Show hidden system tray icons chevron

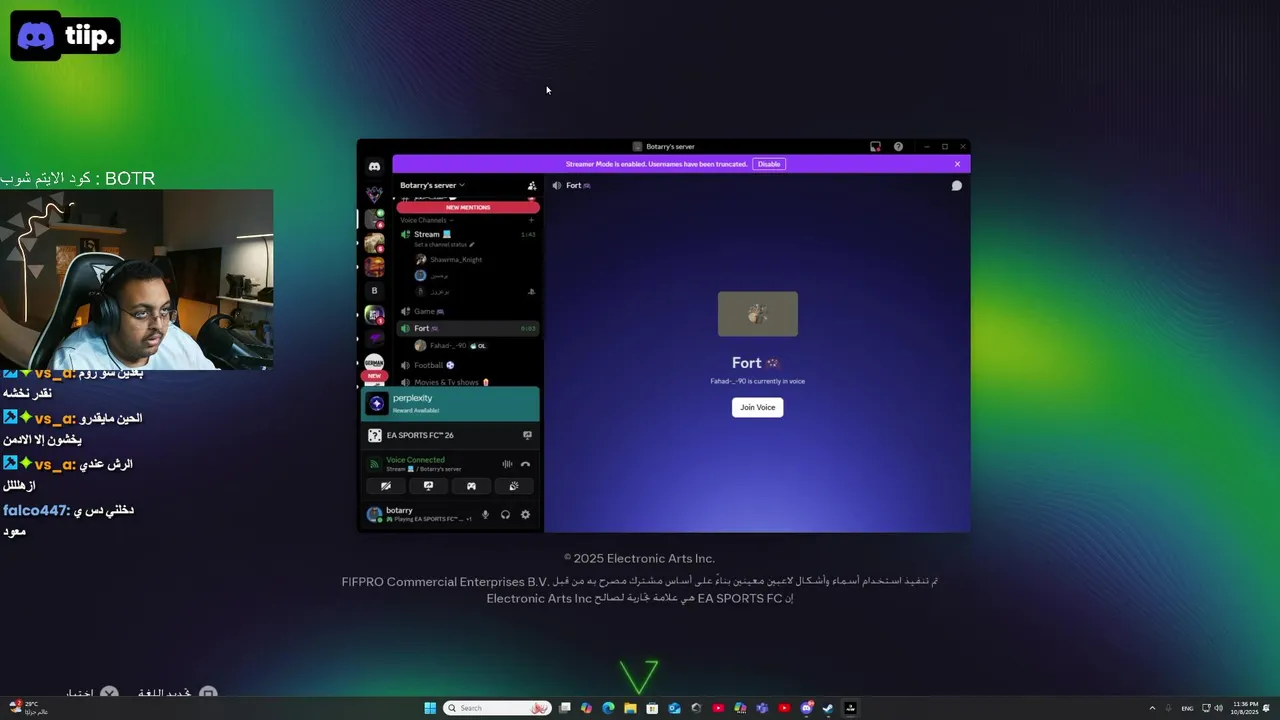1153,708
